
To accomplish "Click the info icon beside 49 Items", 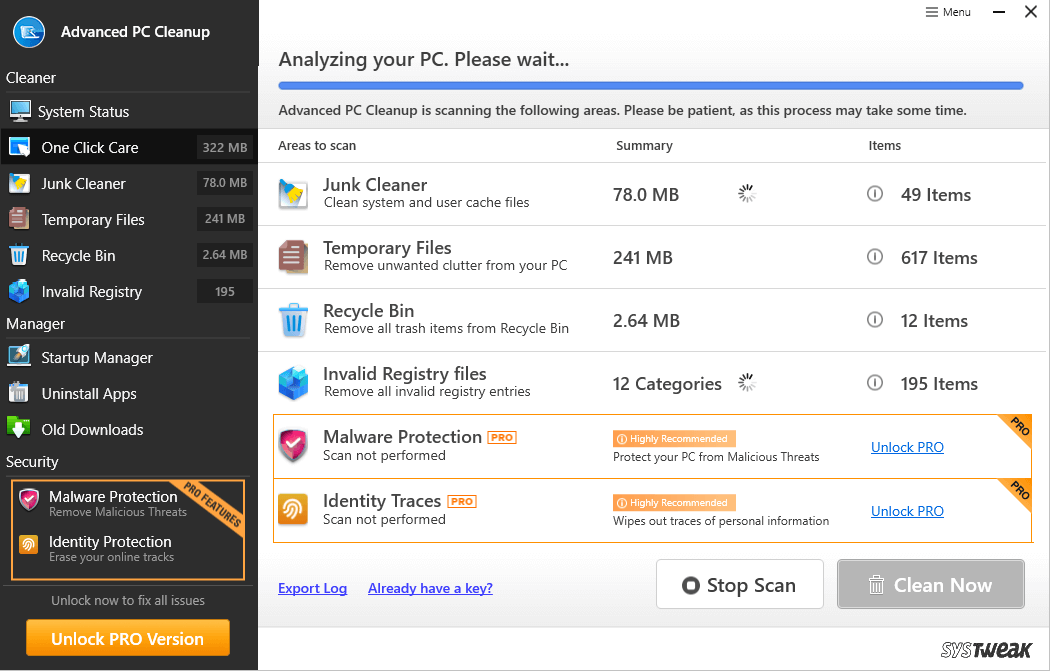I will click(875, 194).
